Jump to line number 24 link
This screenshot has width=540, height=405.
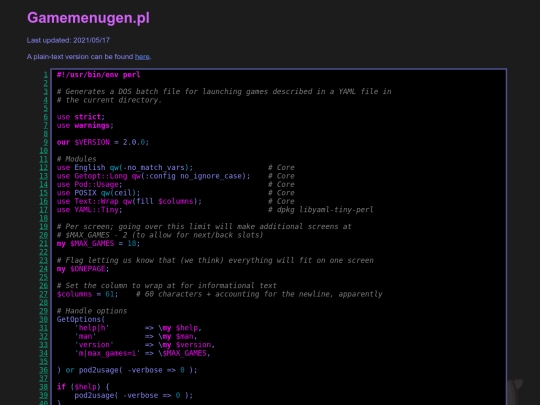pyautogui.click(x=43, y=269)
